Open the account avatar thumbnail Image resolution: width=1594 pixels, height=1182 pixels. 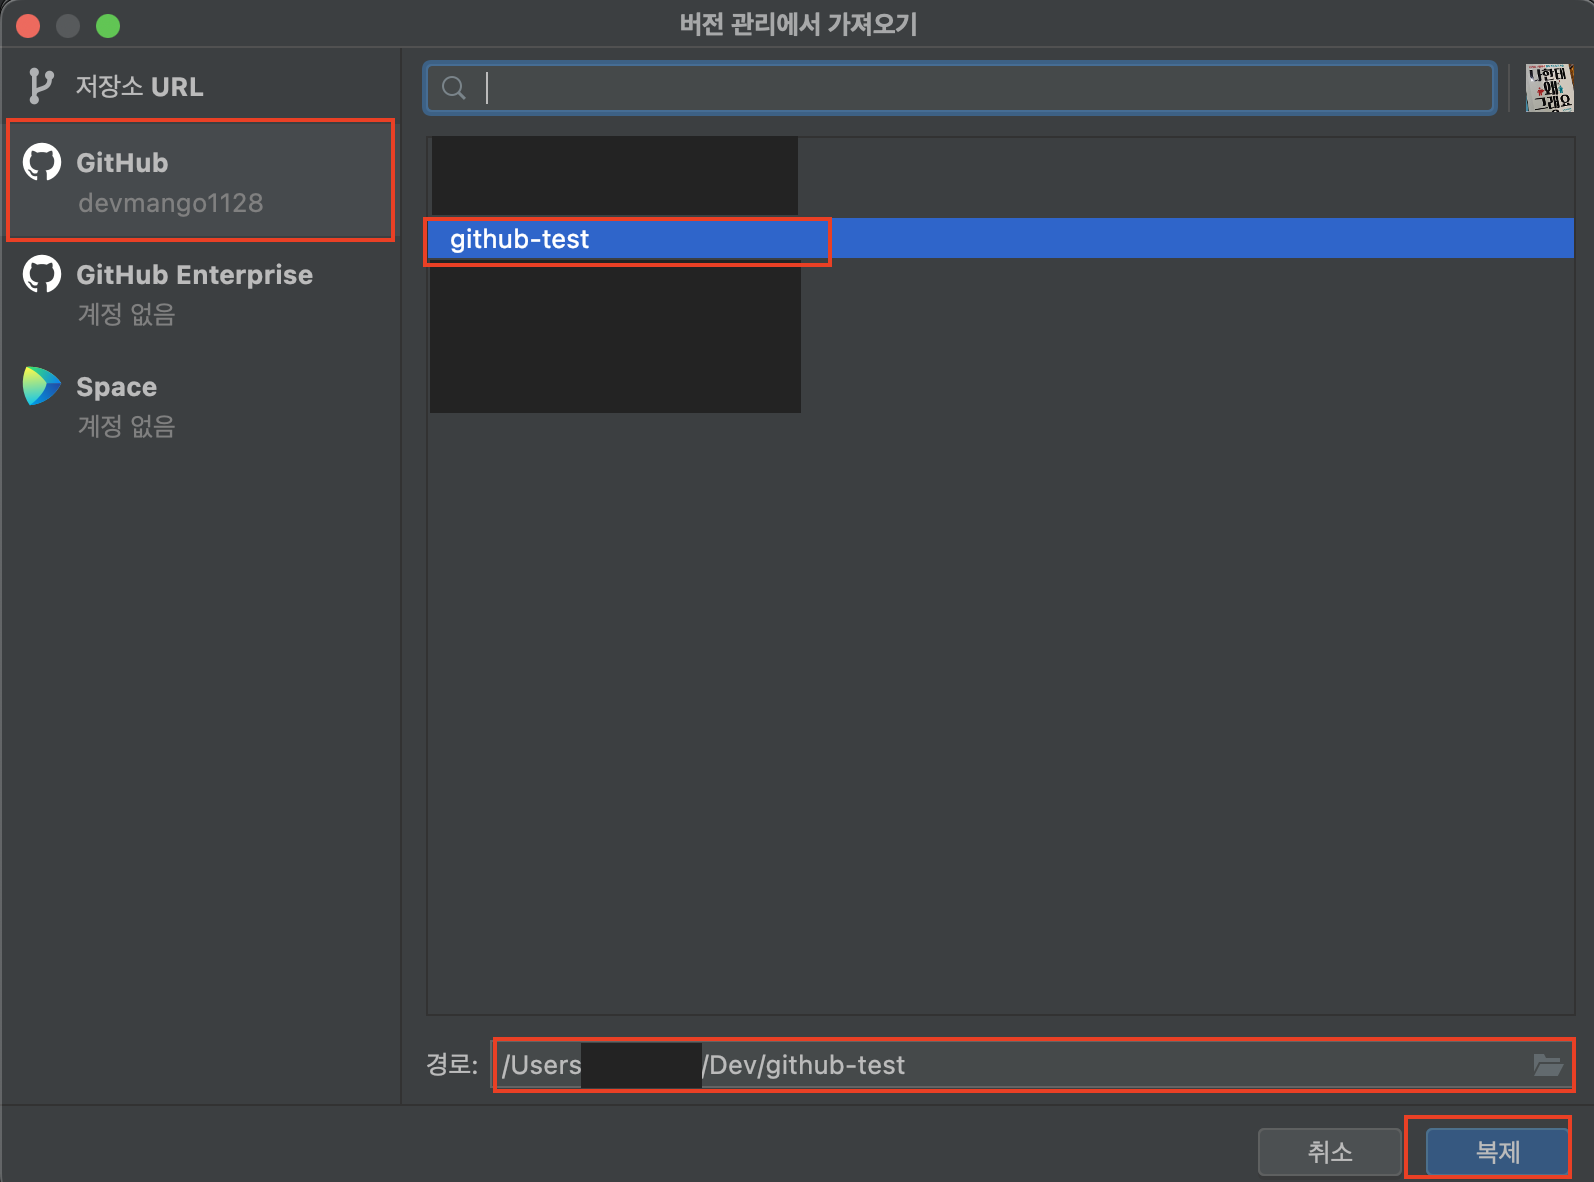click(1550, 88)
